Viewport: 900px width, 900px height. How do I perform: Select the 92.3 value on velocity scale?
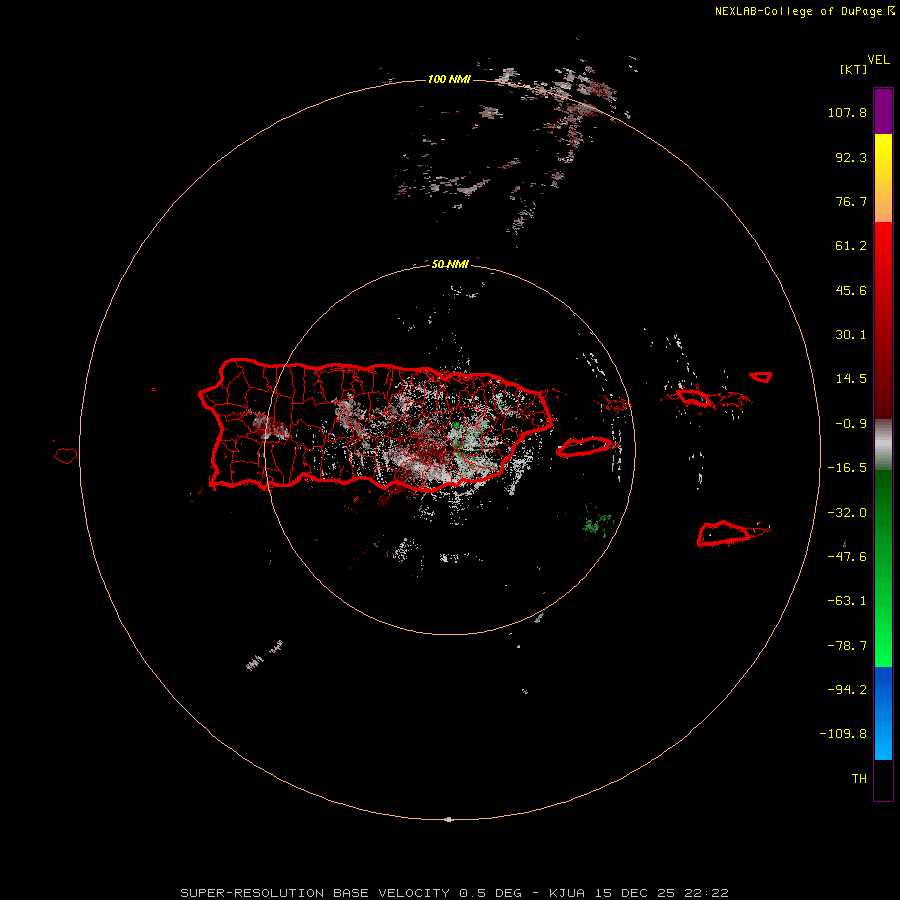click(851, 157)
